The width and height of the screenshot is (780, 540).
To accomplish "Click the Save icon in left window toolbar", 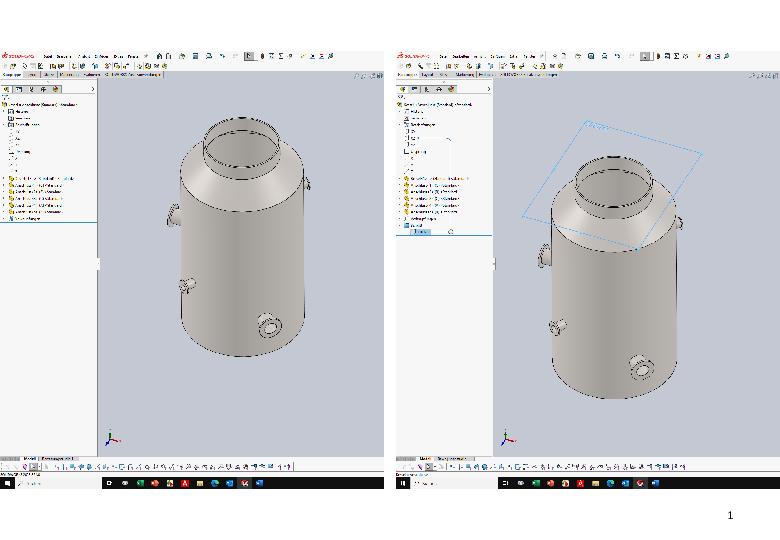I will [x=196, y=57].
